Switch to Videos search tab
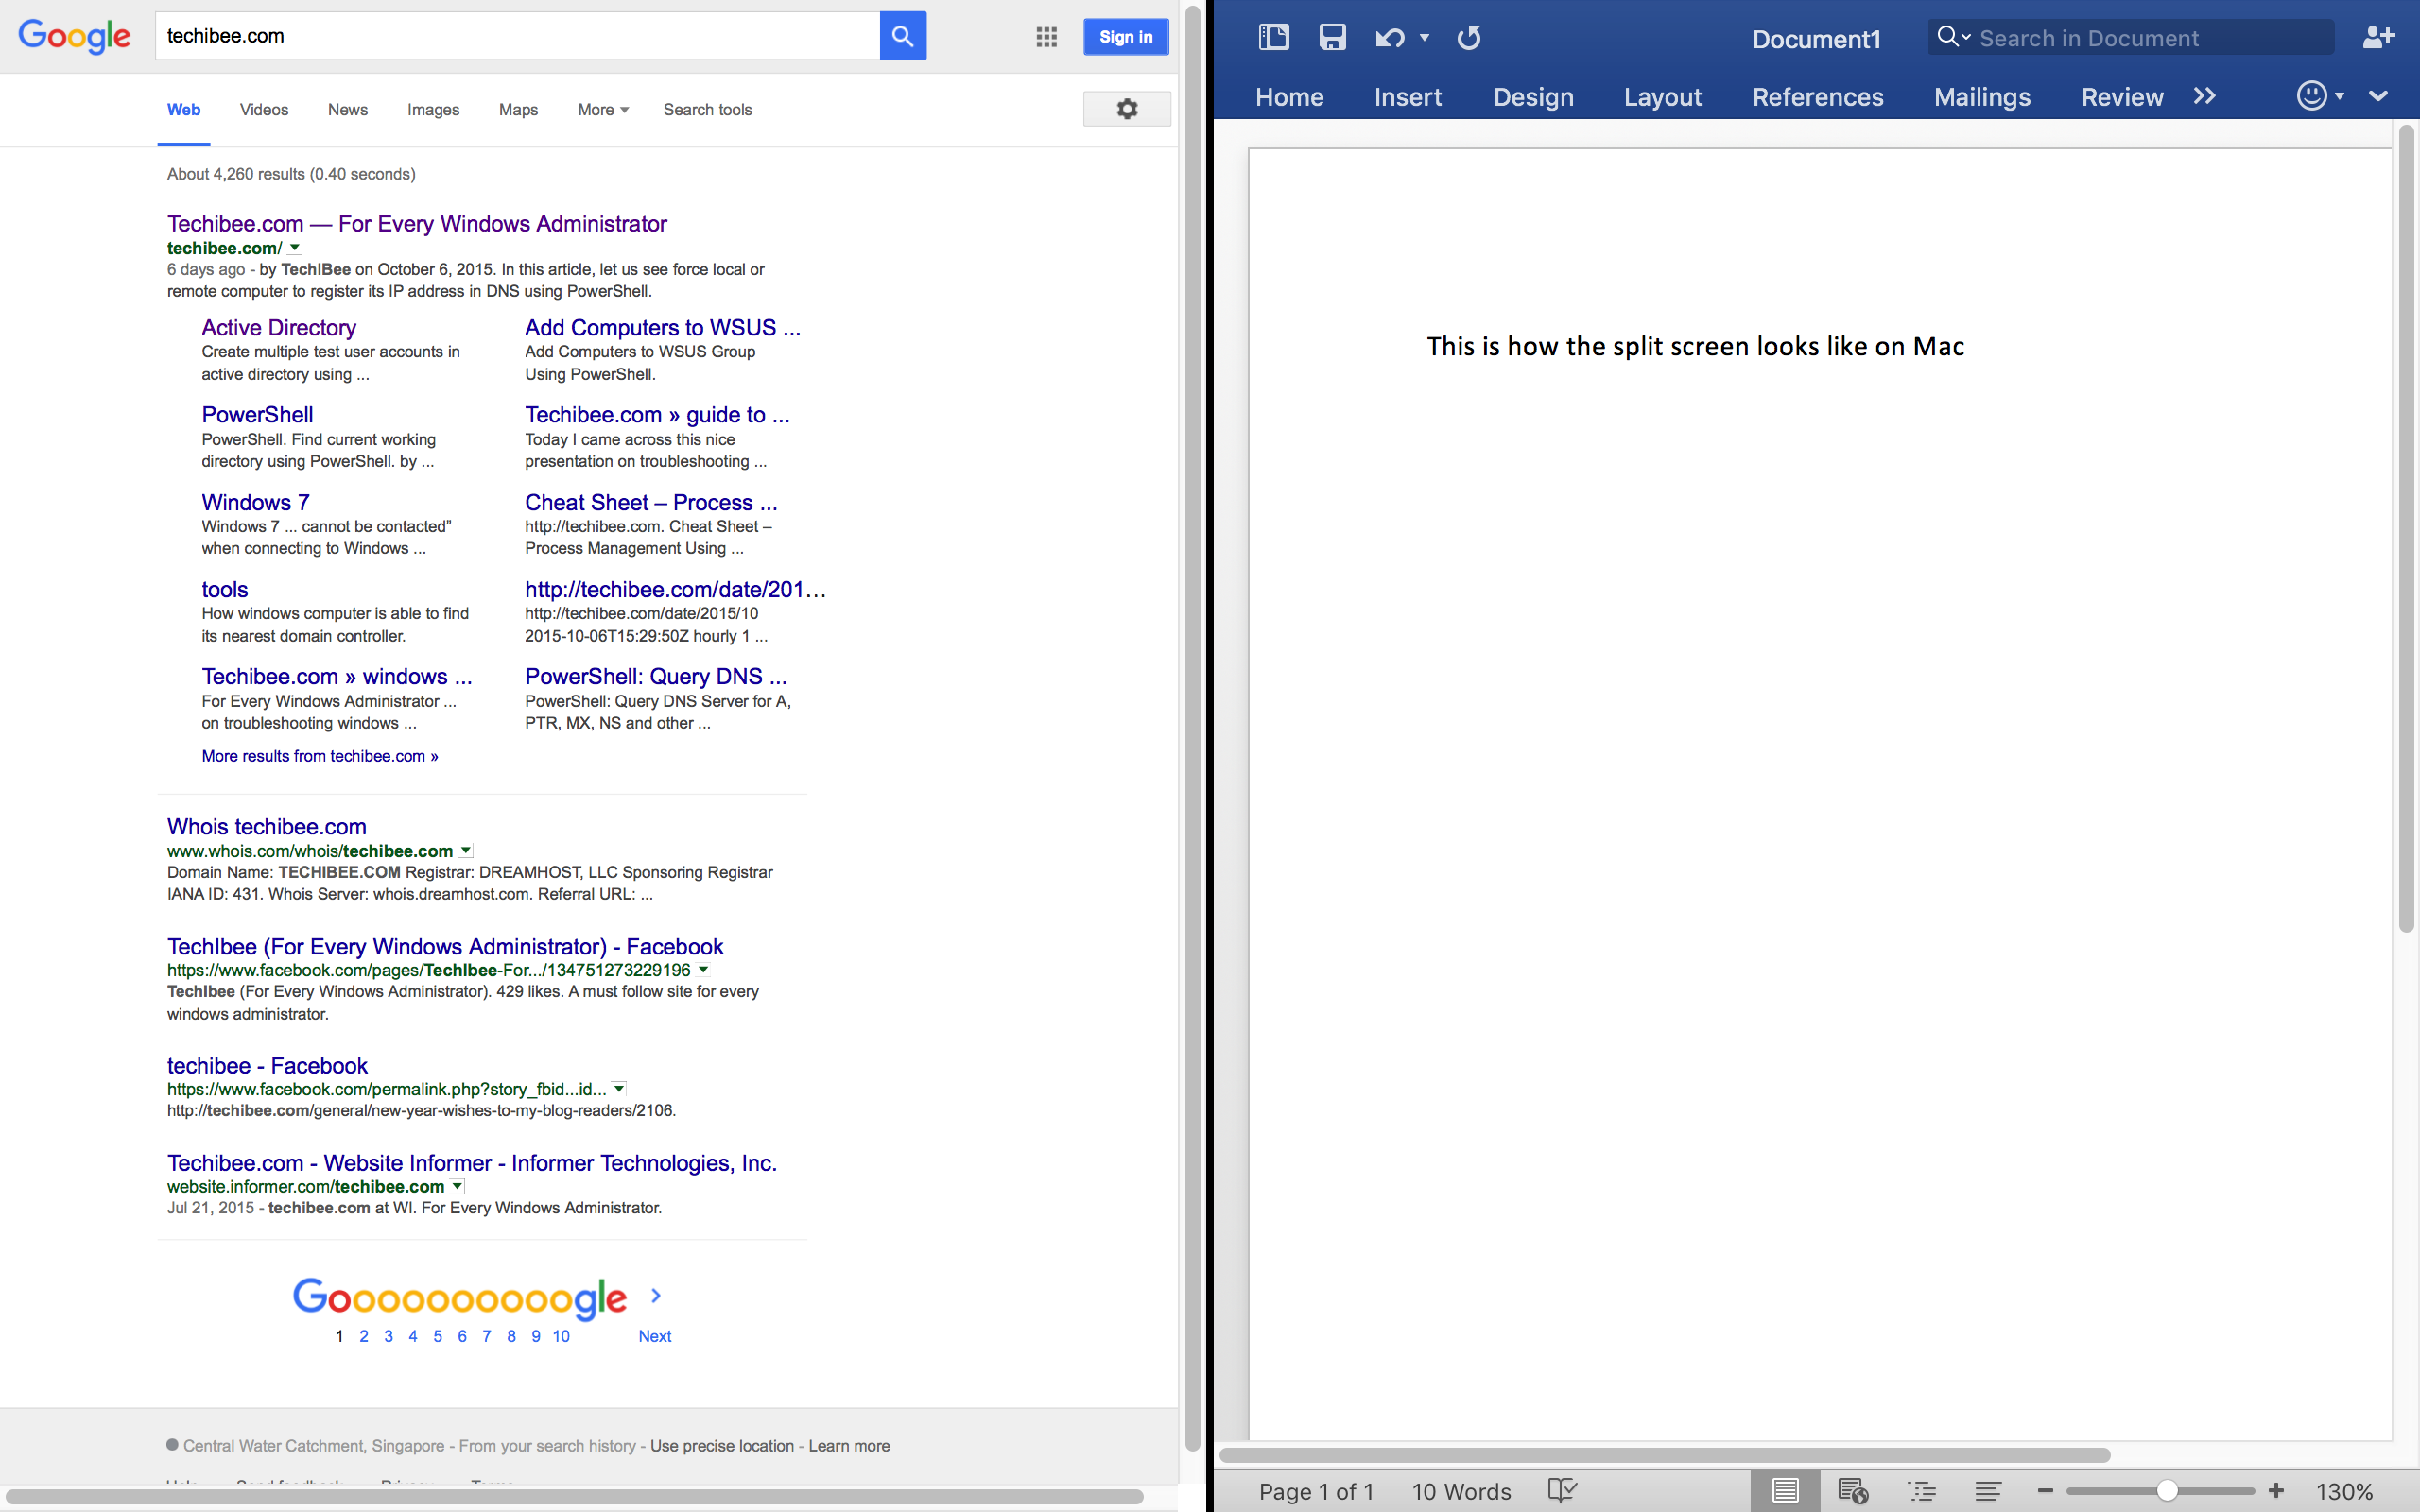 point(264,110)
